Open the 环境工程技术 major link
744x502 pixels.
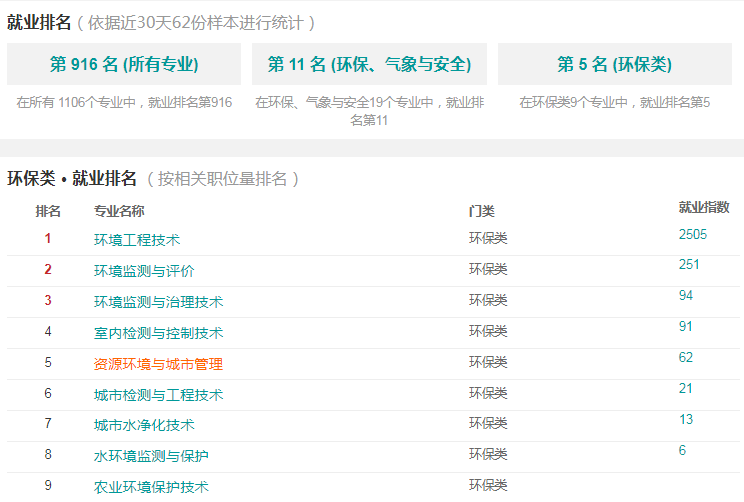(x=137, y=240)
